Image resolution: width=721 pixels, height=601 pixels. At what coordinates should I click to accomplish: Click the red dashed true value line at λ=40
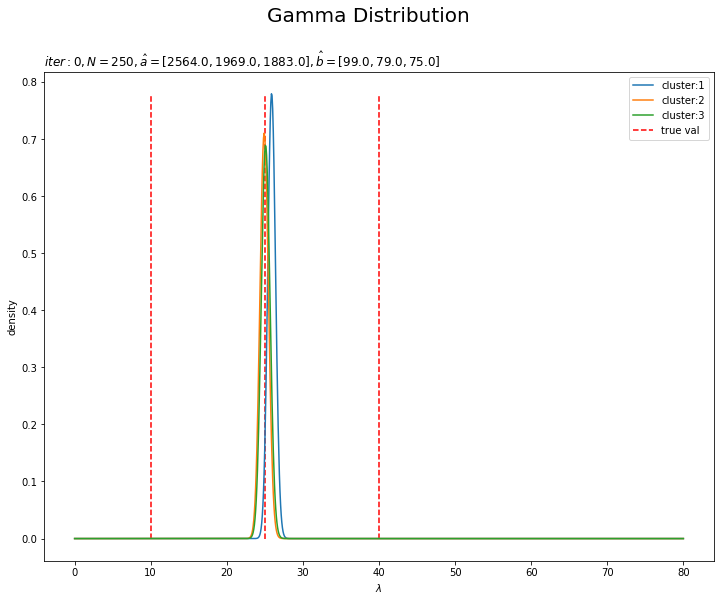[x=379, y=317]
